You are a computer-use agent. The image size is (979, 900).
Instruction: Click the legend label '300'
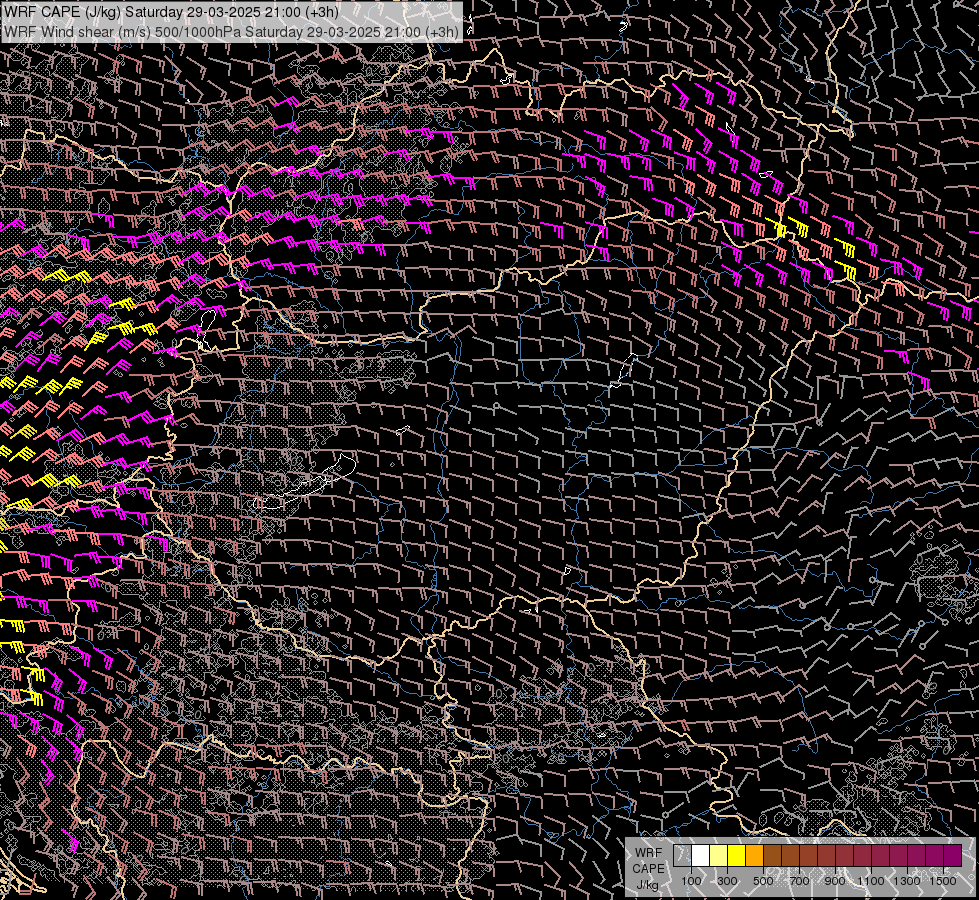point(727,881)
